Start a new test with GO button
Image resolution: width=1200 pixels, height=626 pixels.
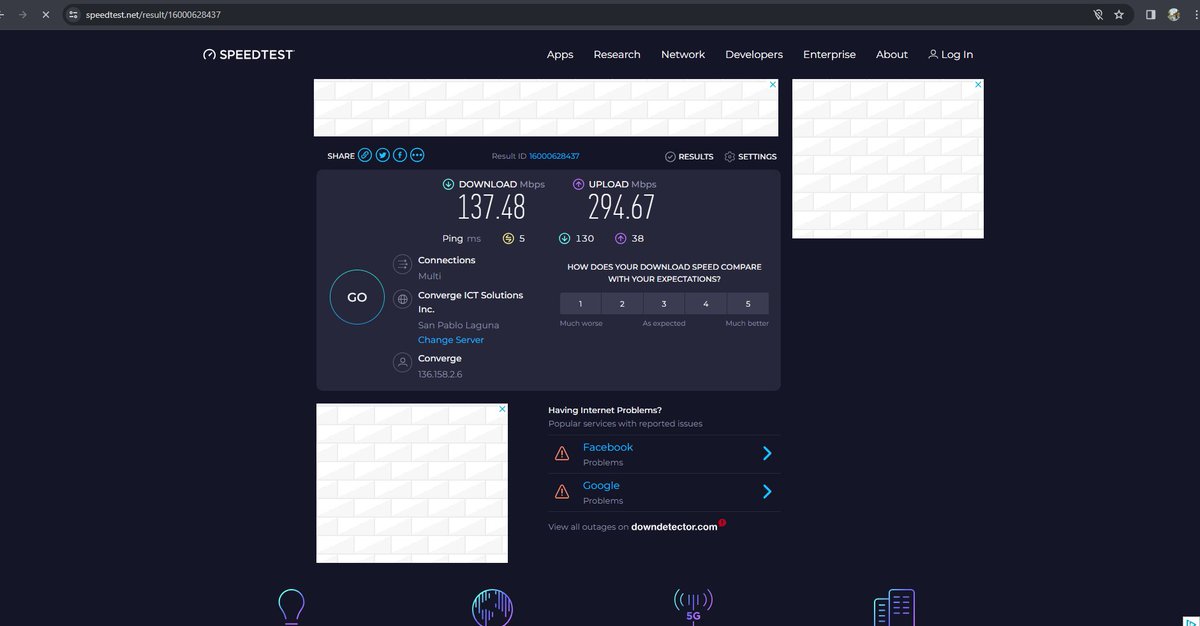(357, 297)
